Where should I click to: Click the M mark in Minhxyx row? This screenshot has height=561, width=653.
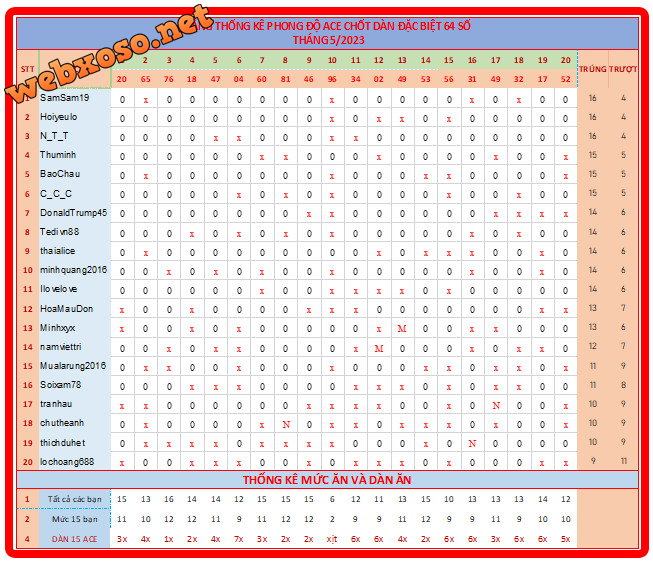pos(402,329)
